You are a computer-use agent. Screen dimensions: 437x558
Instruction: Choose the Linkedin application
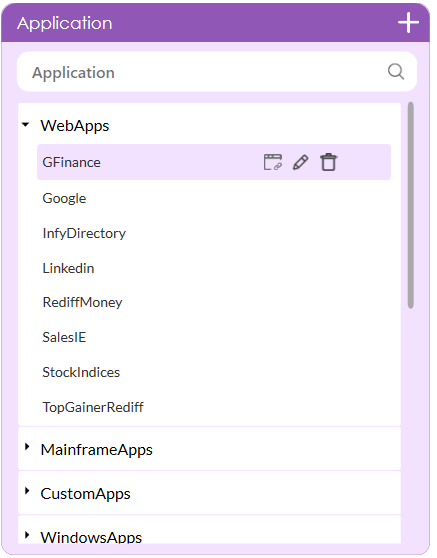click(x=68, y=268)
